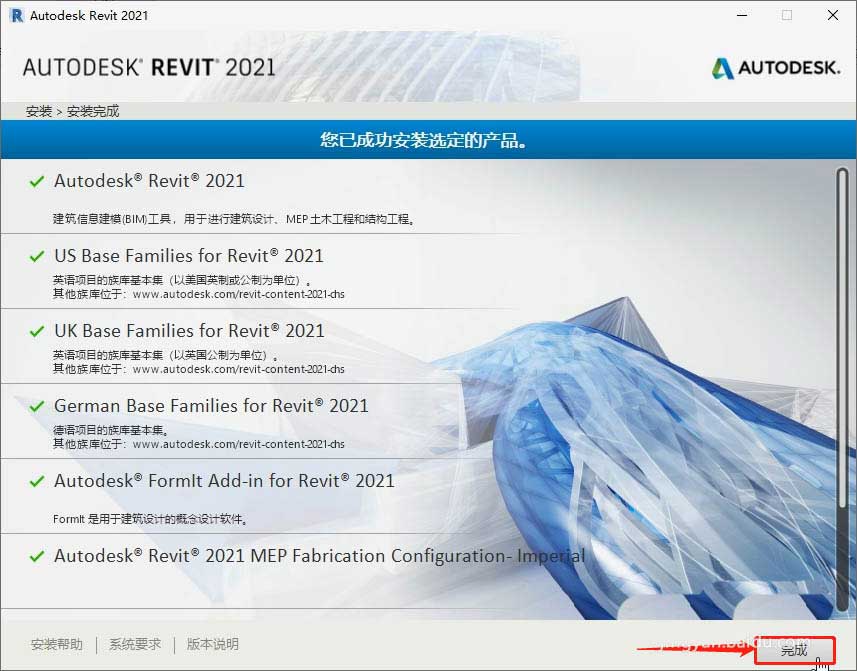Click the green checkmark beside Autodesk Revit 2021
857x671 pixels.
coord(37,181)
